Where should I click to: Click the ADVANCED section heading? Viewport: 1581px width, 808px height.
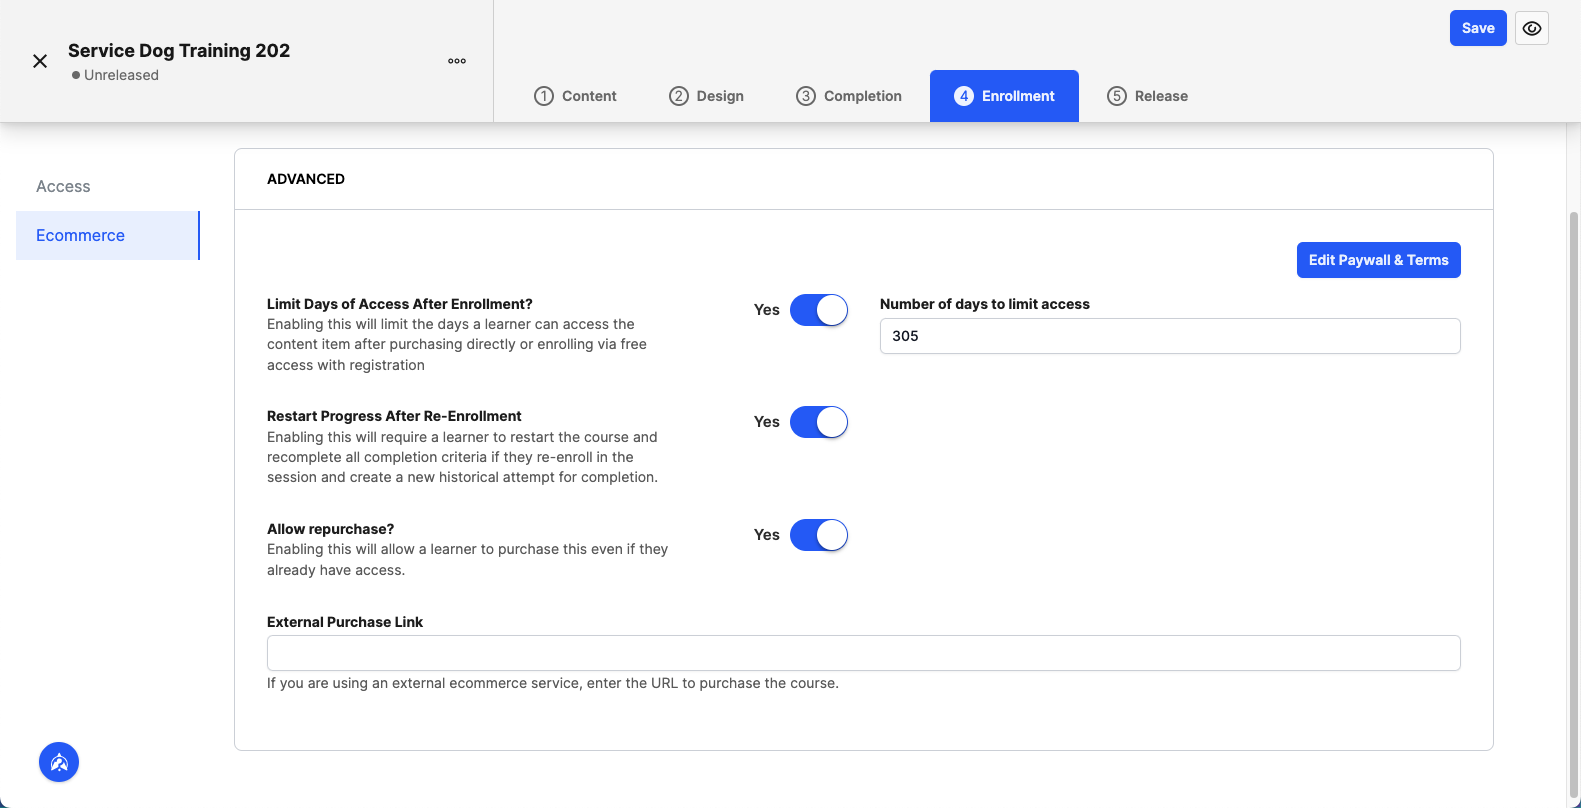pyautogui.click(x=306, y=179)
